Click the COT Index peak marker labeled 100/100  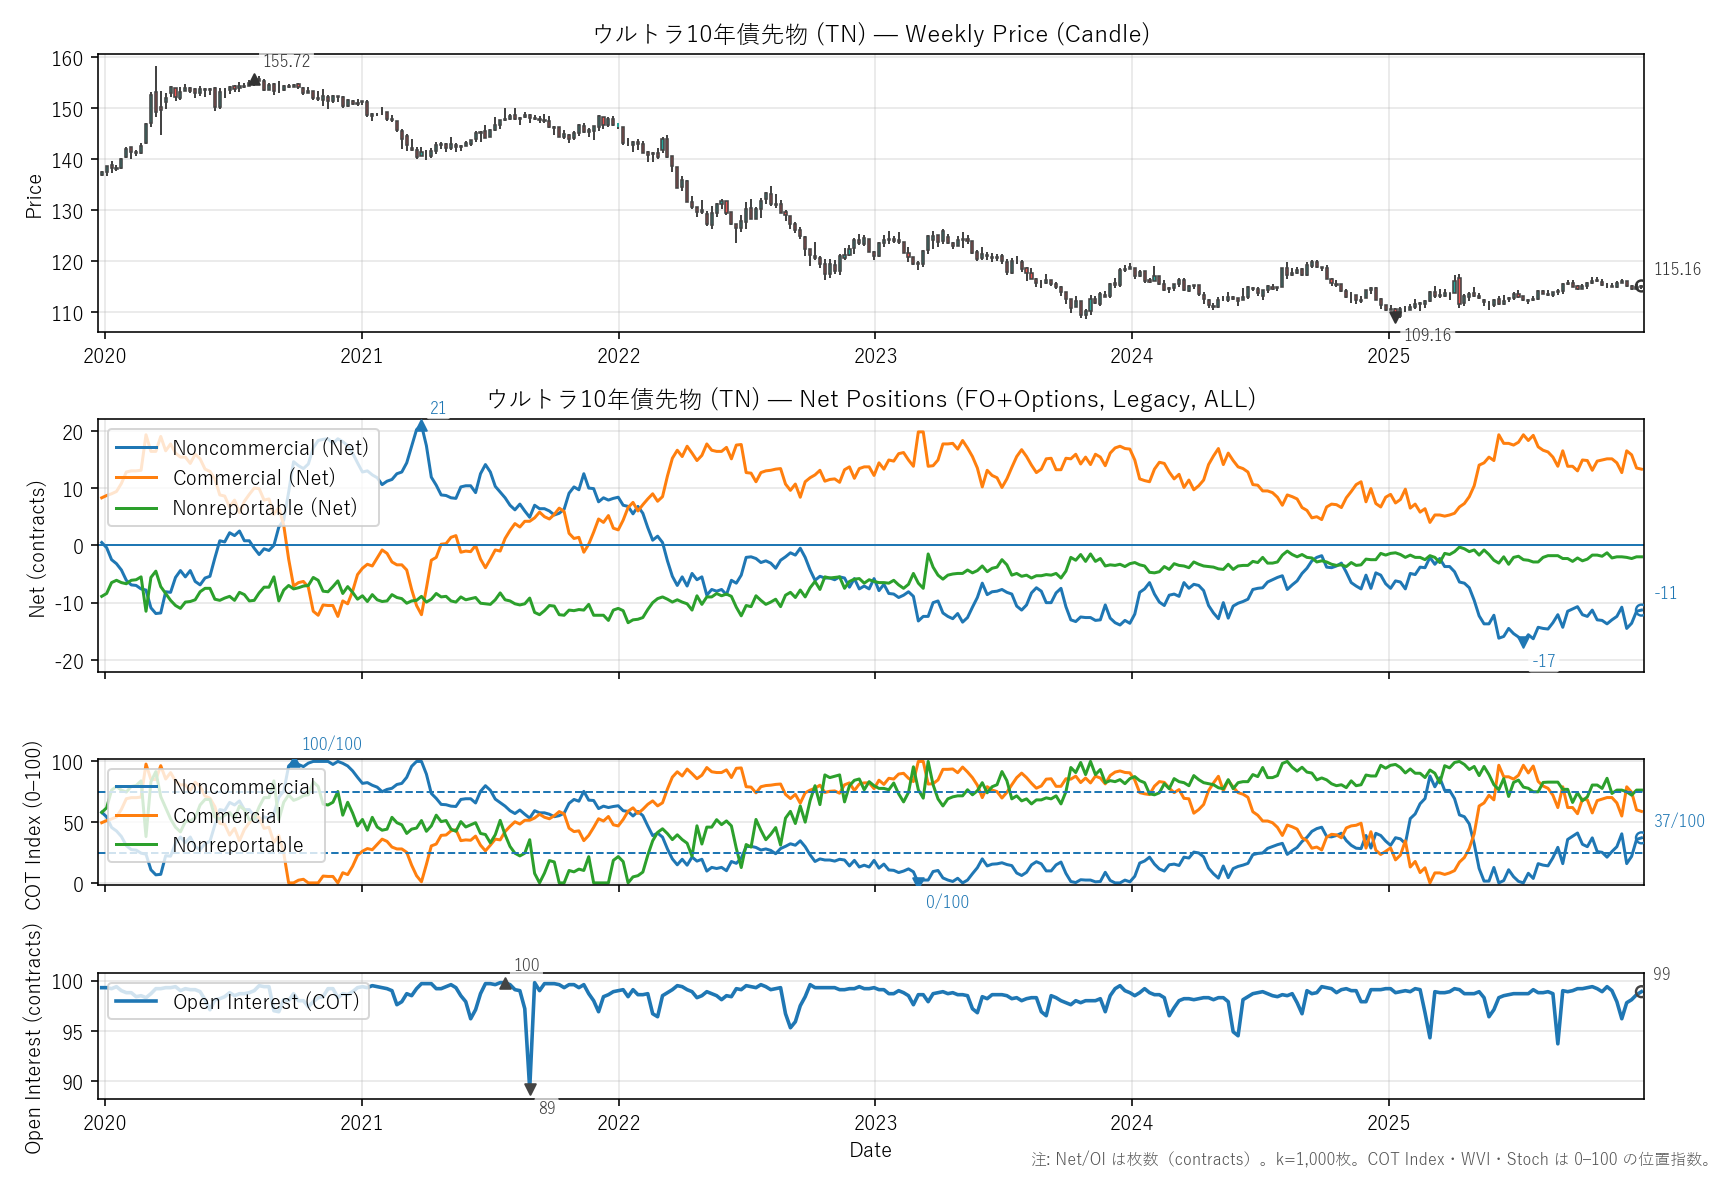294,763
